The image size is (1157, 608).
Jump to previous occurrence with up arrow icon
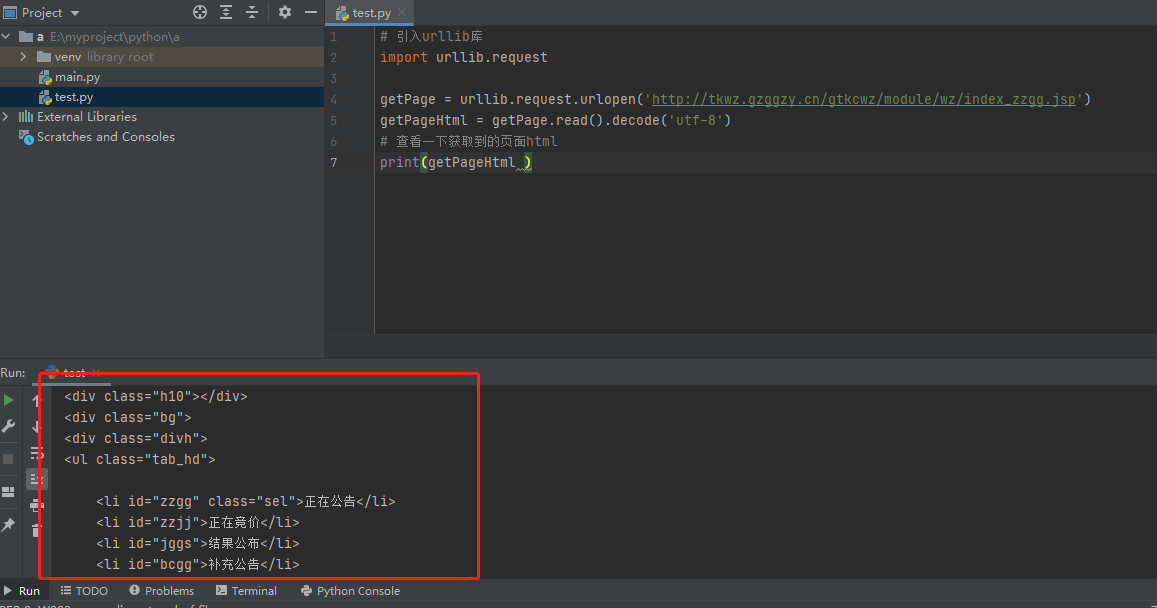(37, 399)
